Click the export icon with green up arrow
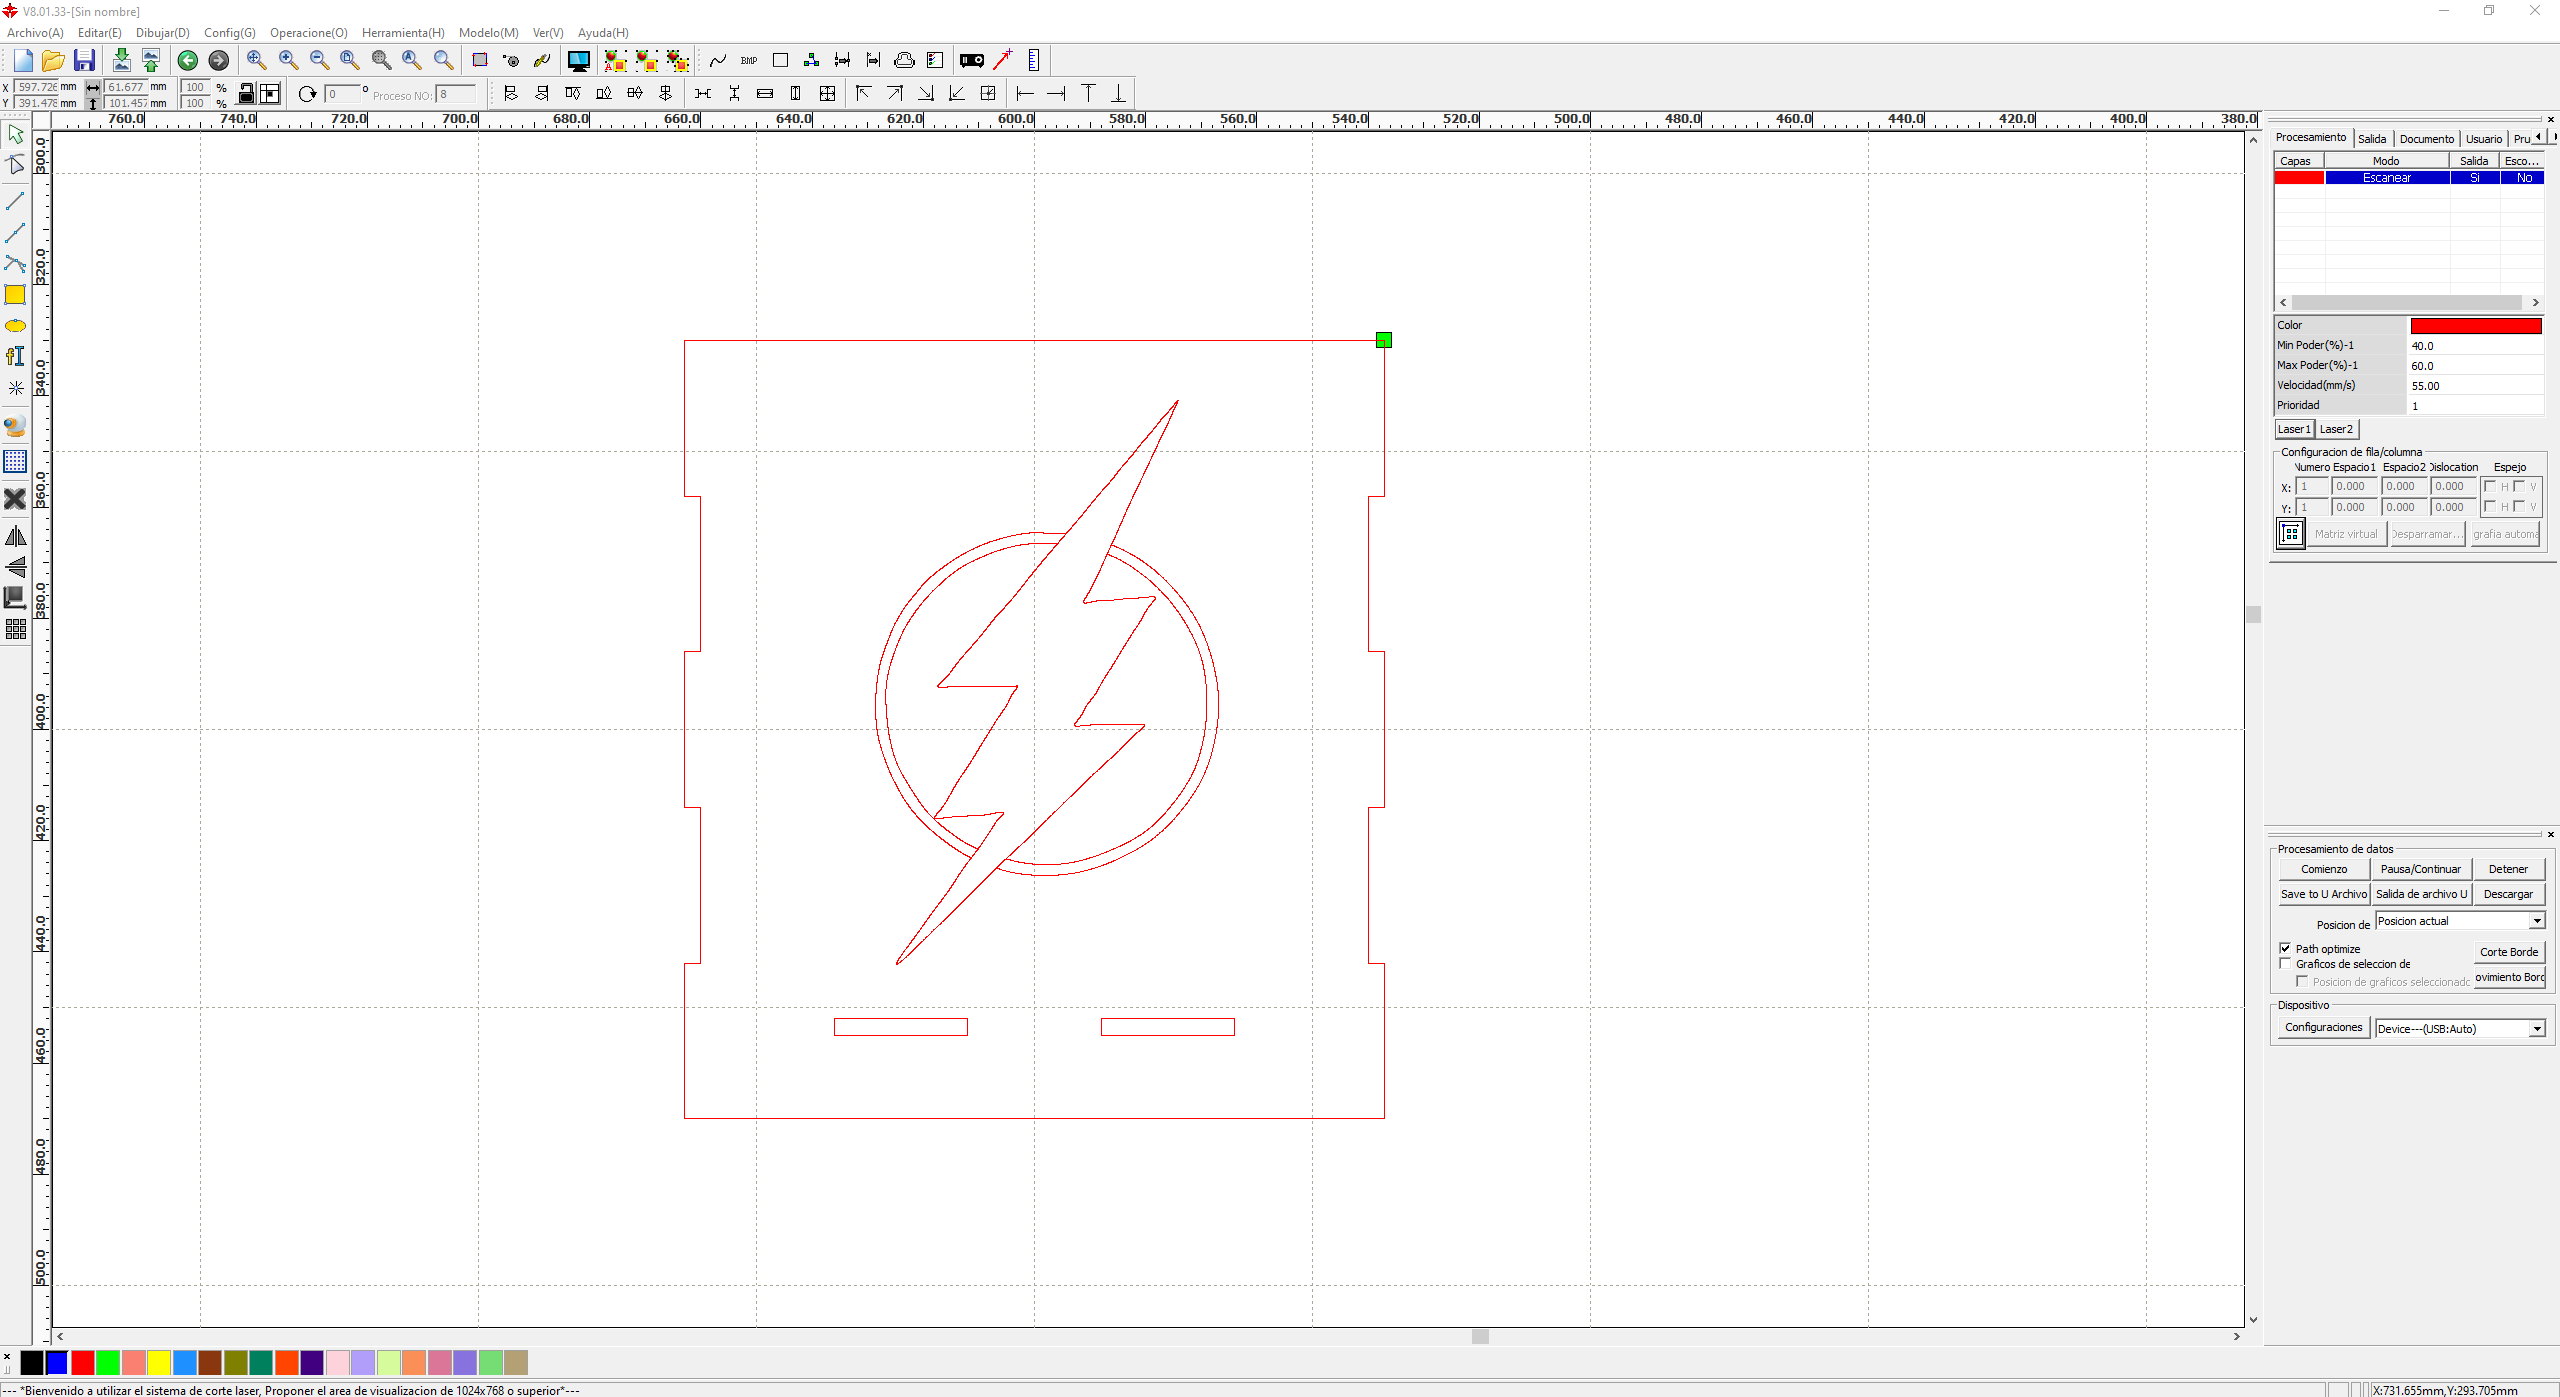2560x1397 pixels. 151,61
